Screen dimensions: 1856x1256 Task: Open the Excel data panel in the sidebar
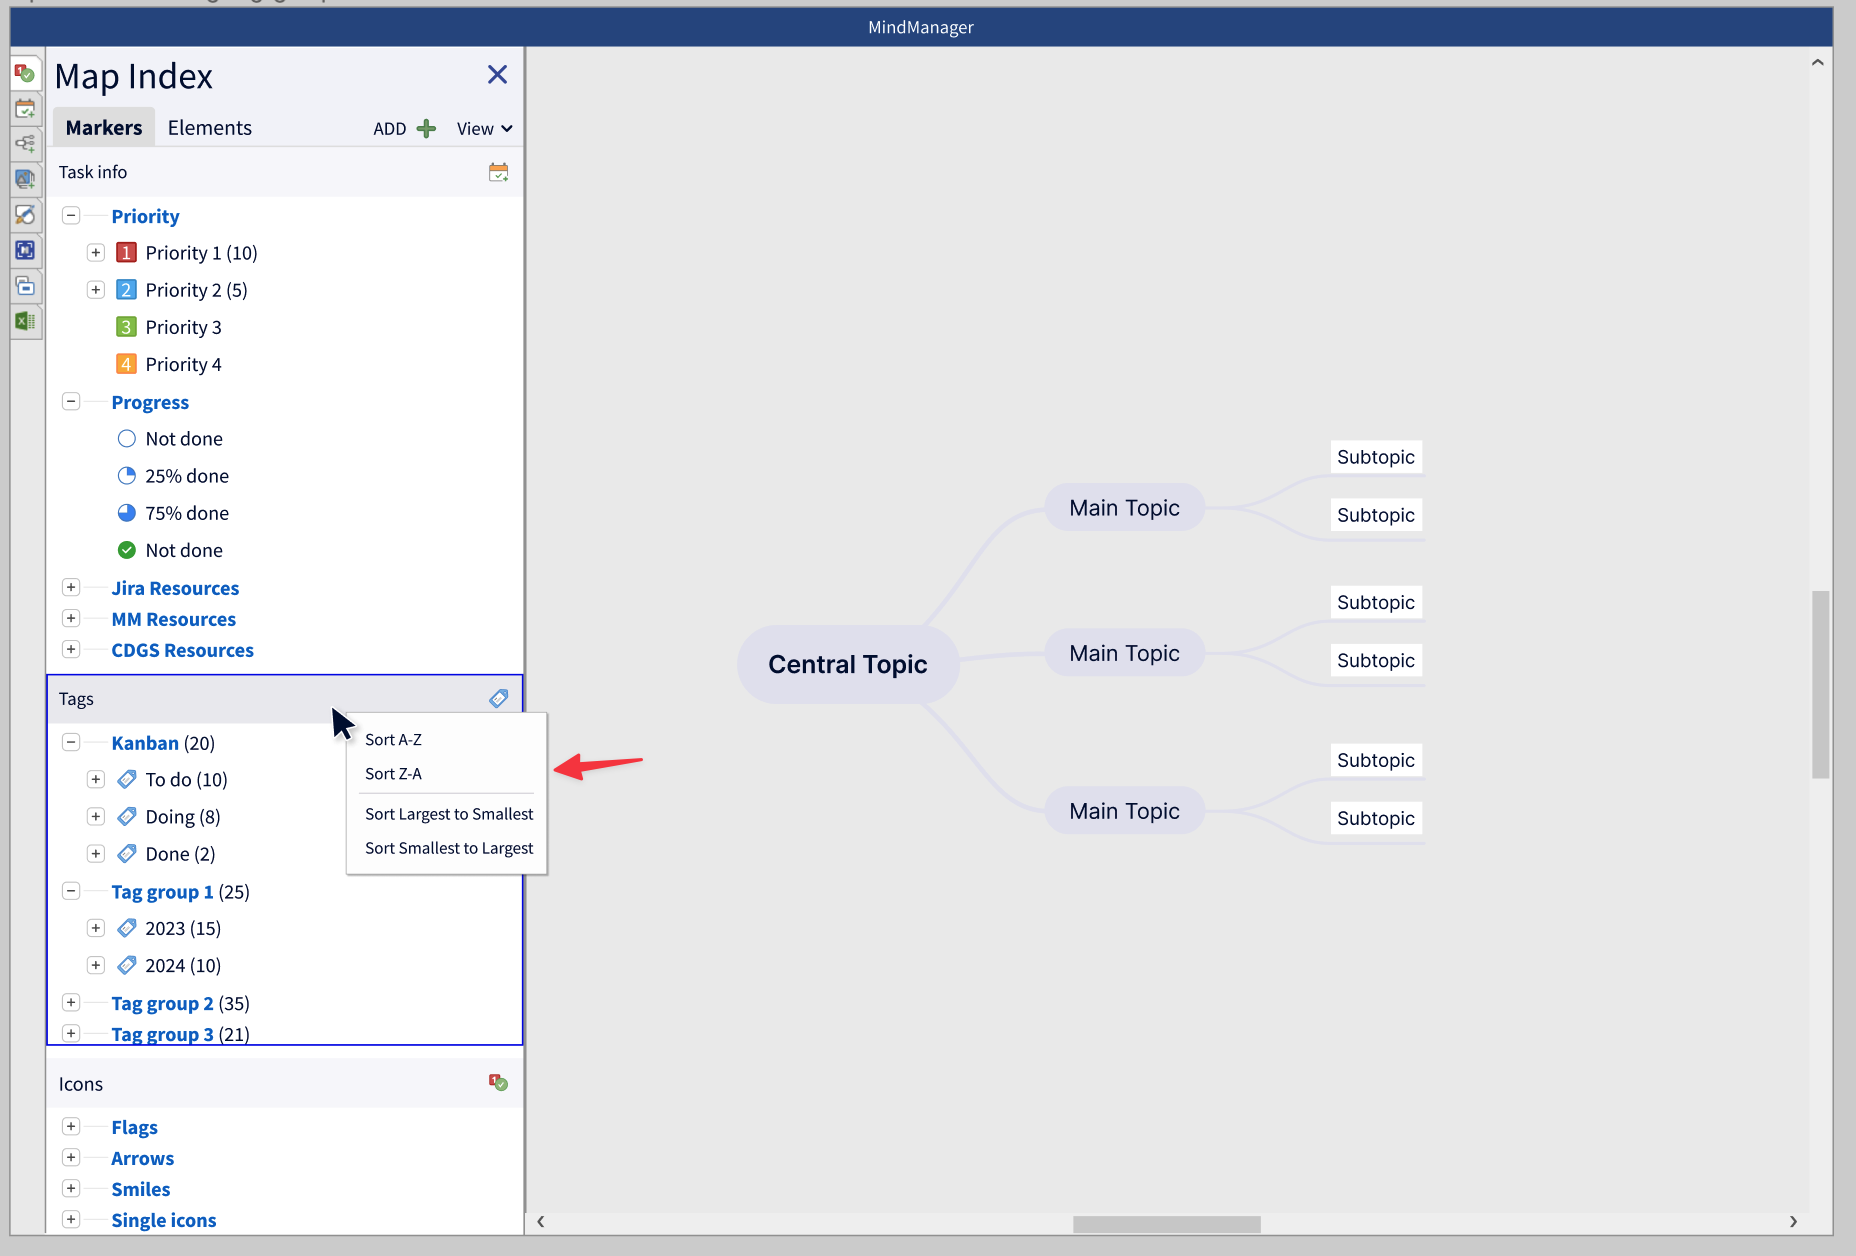pyautogui.click(x=25, y=321)
